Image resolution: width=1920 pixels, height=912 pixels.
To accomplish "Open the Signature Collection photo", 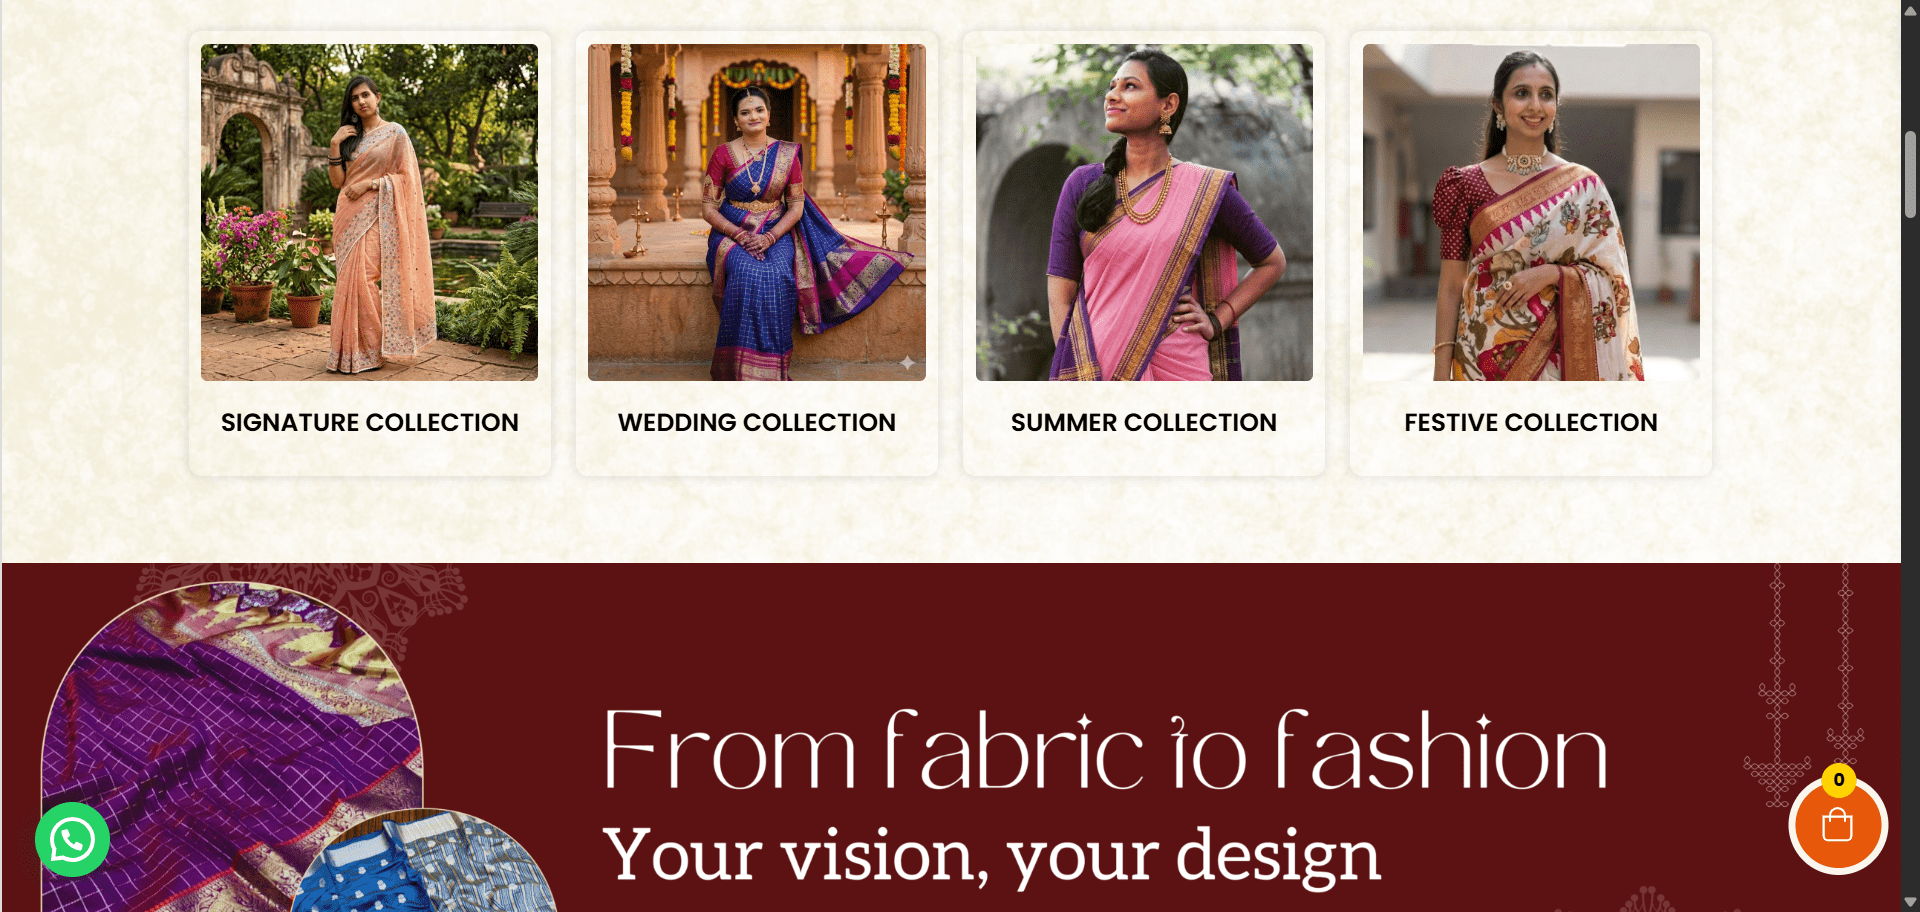I will click(369, 212).
